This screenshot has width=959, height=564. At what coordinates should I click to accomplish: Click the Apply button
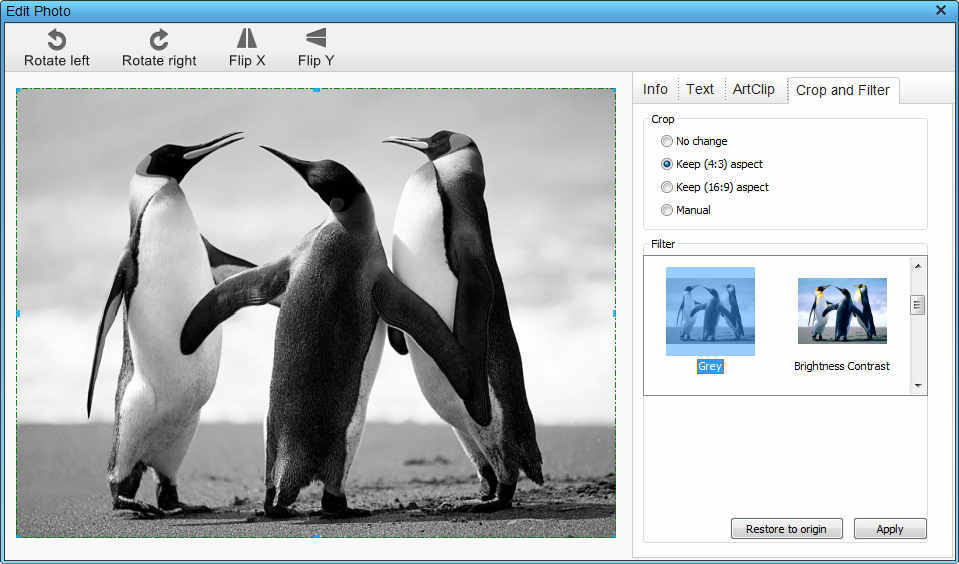(890, 529)
